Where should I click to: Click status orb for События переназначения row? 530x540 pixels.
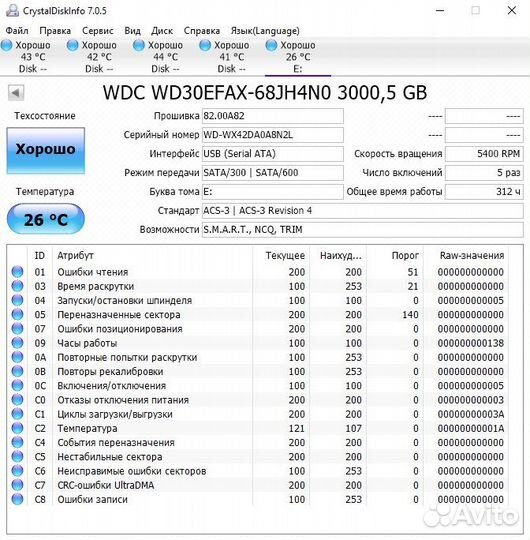(17, 442)
